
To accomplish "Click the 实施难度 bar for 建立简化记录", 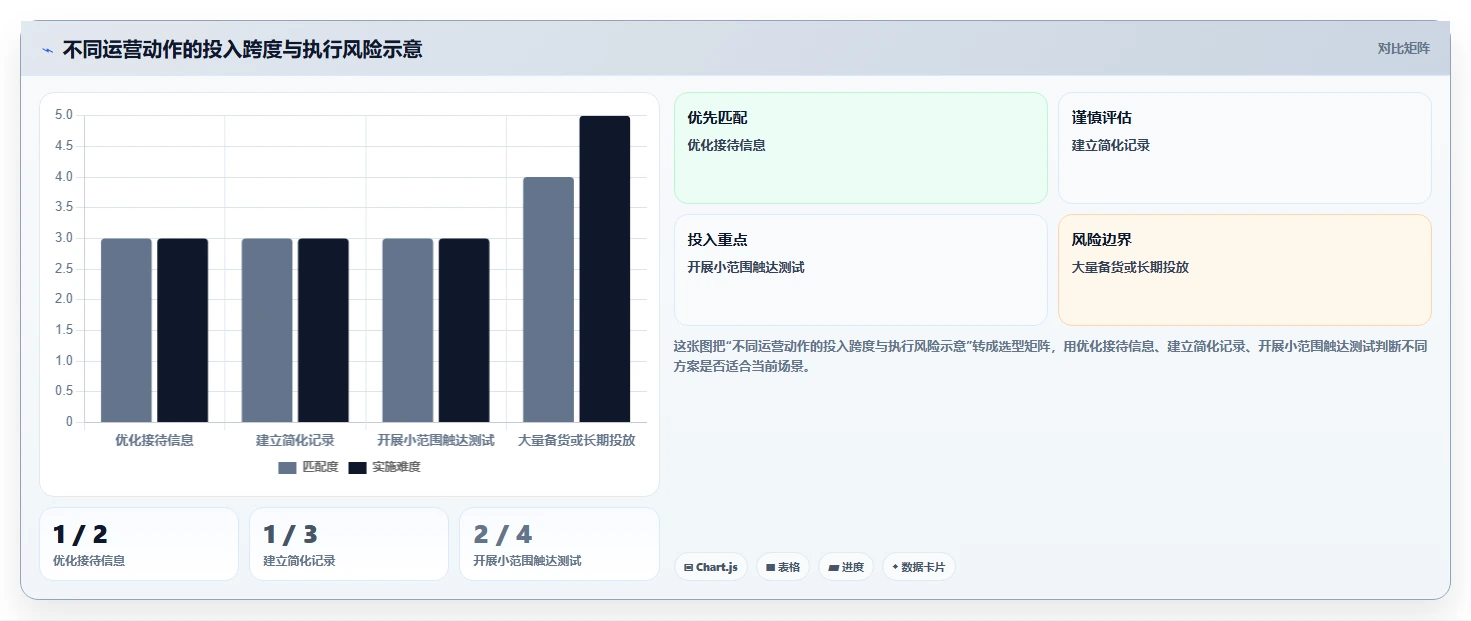I will tap(323, 330).
